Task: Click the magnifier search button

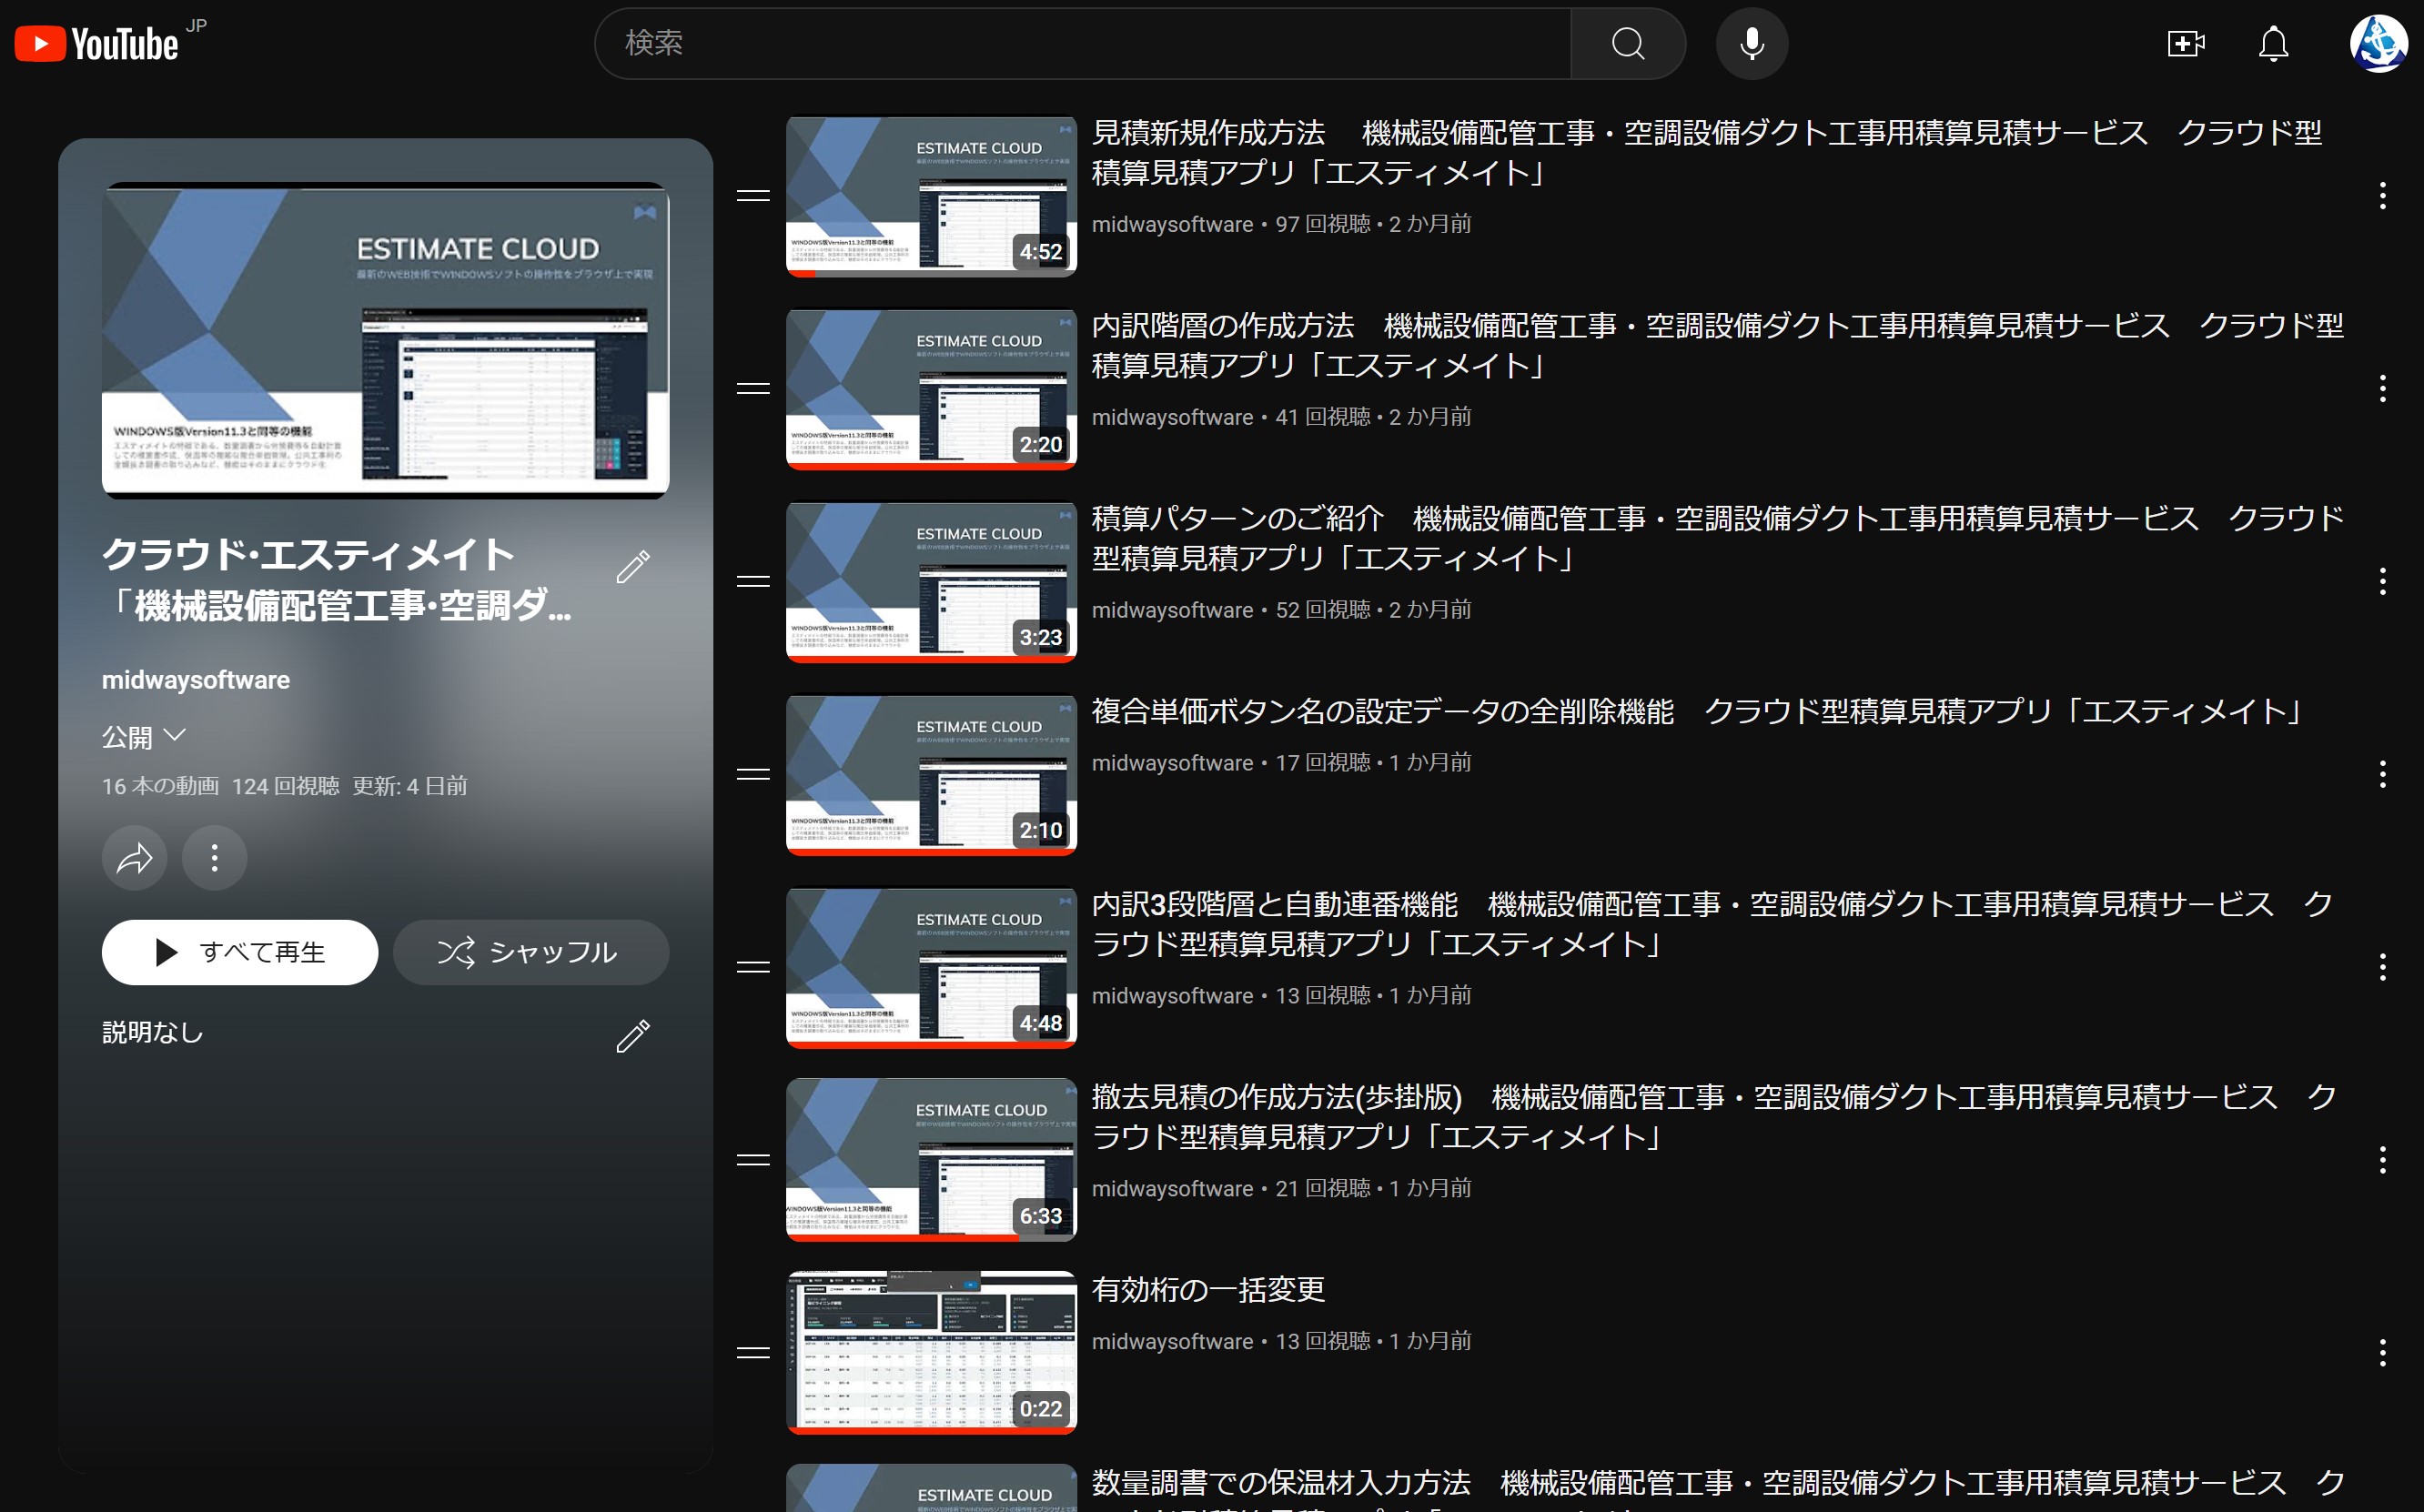Action: click(1627, 43)
